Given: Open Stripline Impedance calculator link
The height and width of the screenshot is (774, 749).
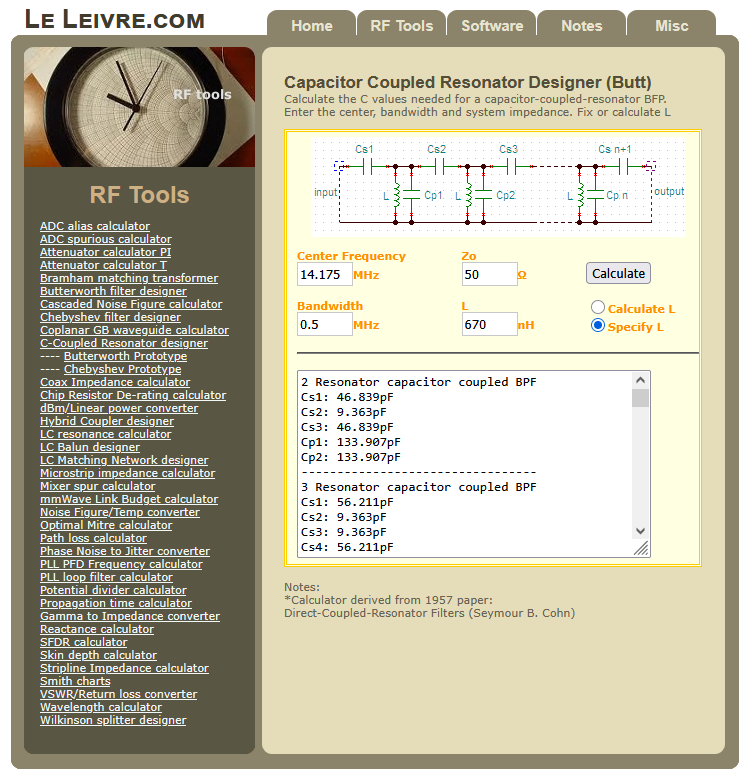Looking at the screenshot, I should (124, 668).
